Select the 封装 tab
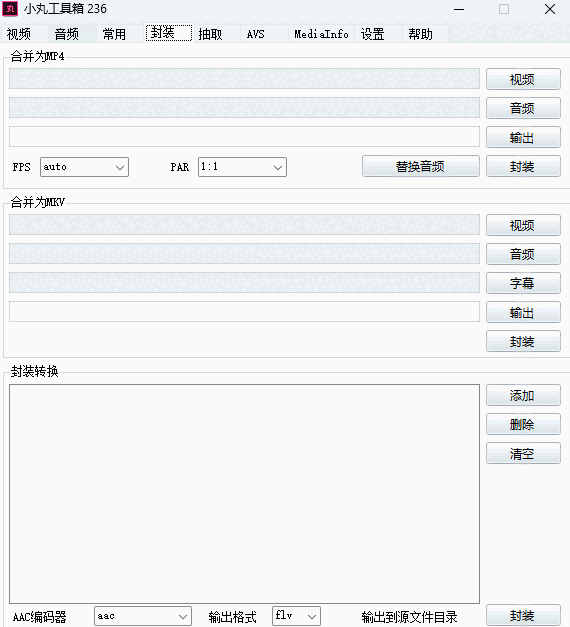This screenshot has height=627, width=570. pos(169,33)
